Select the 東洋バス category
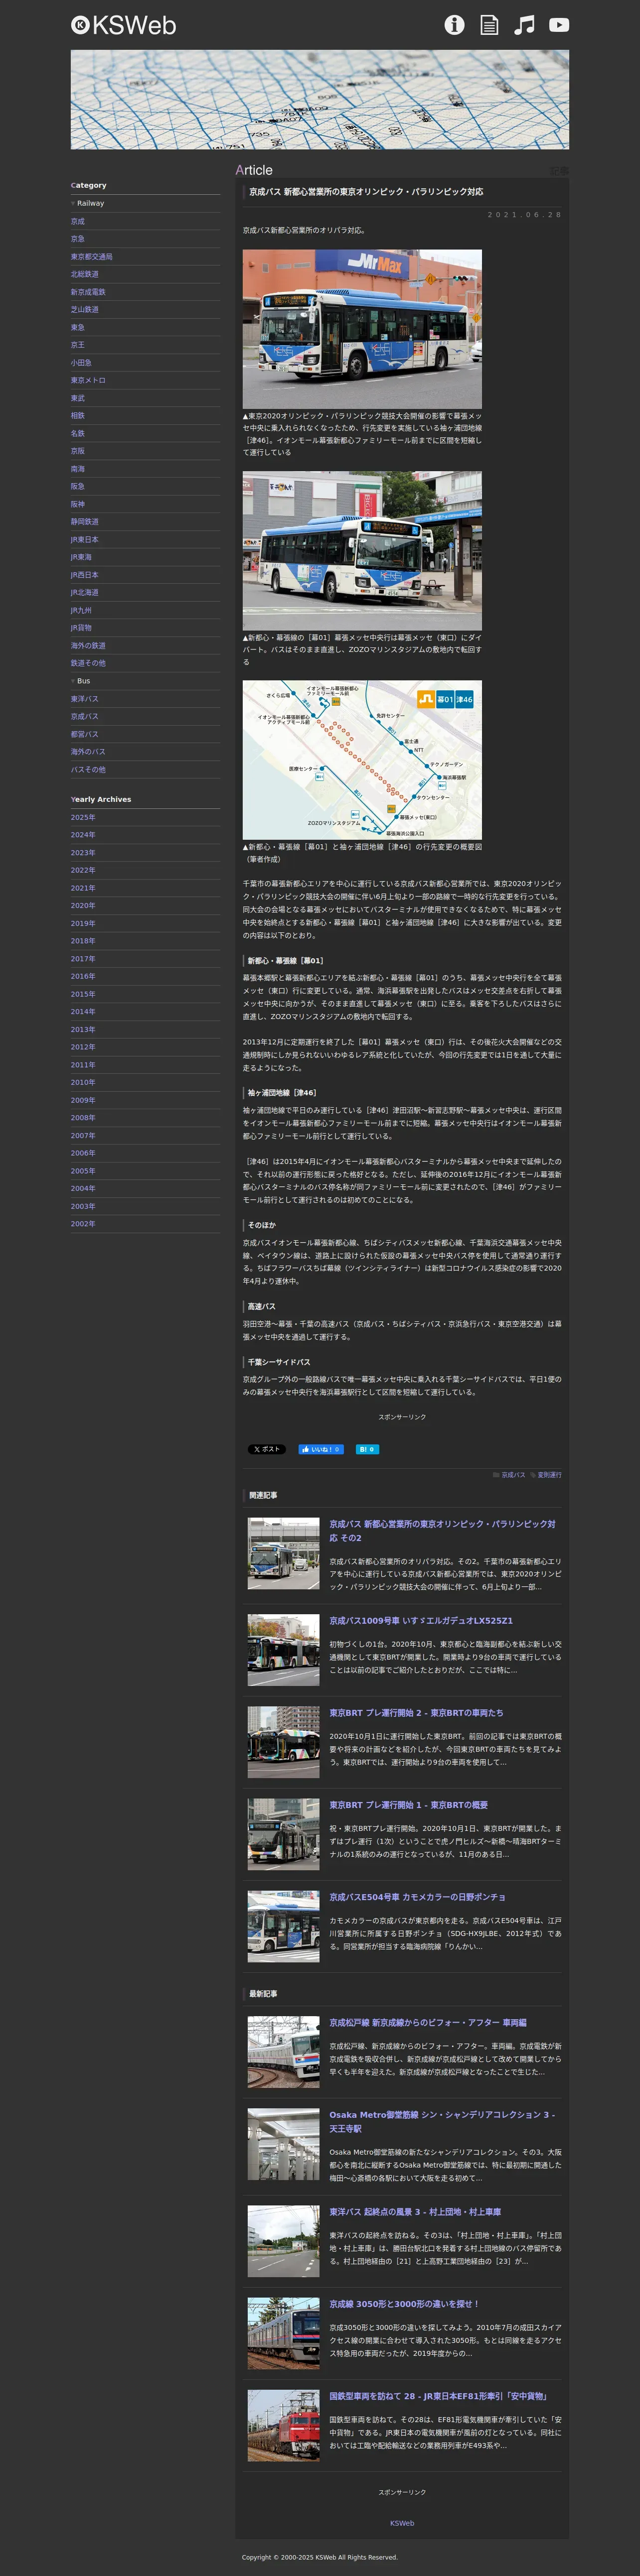Viewport: 640px width, 2576px height. click(x=84, y=699)
